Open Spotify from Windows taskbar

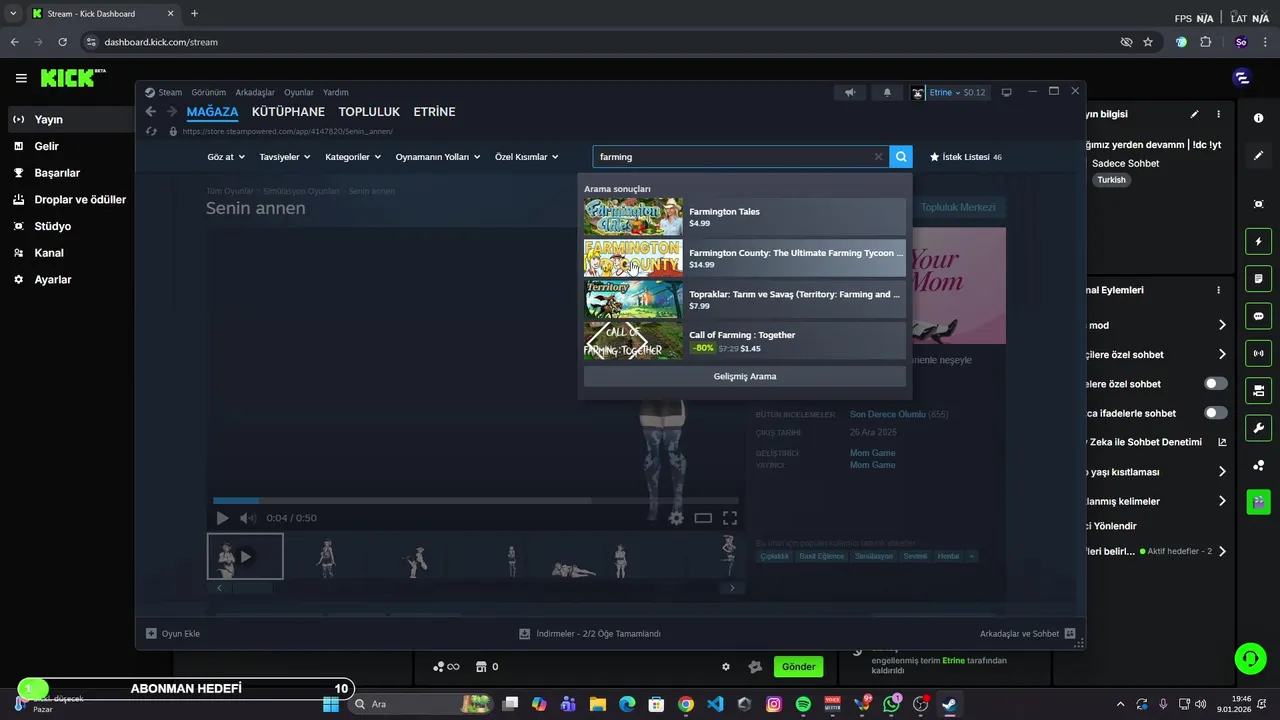[x=803, y=704]
